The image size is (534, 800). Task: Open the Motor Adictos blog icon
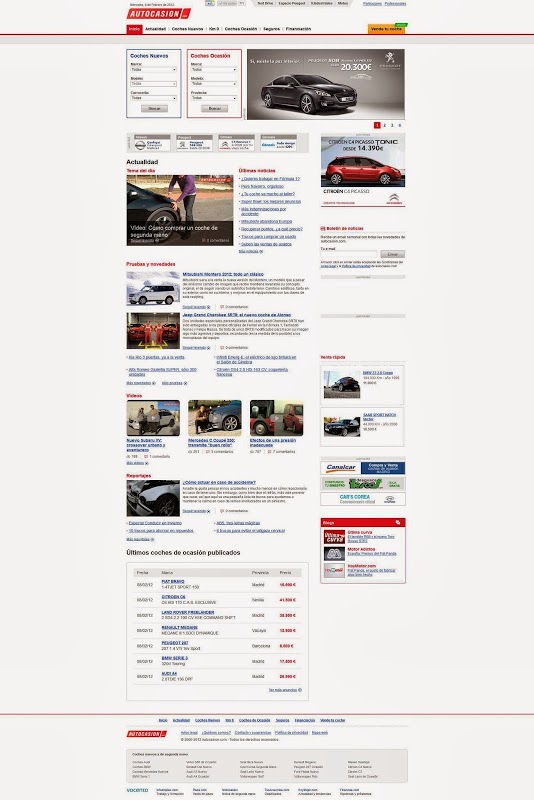tap(334, 554)
